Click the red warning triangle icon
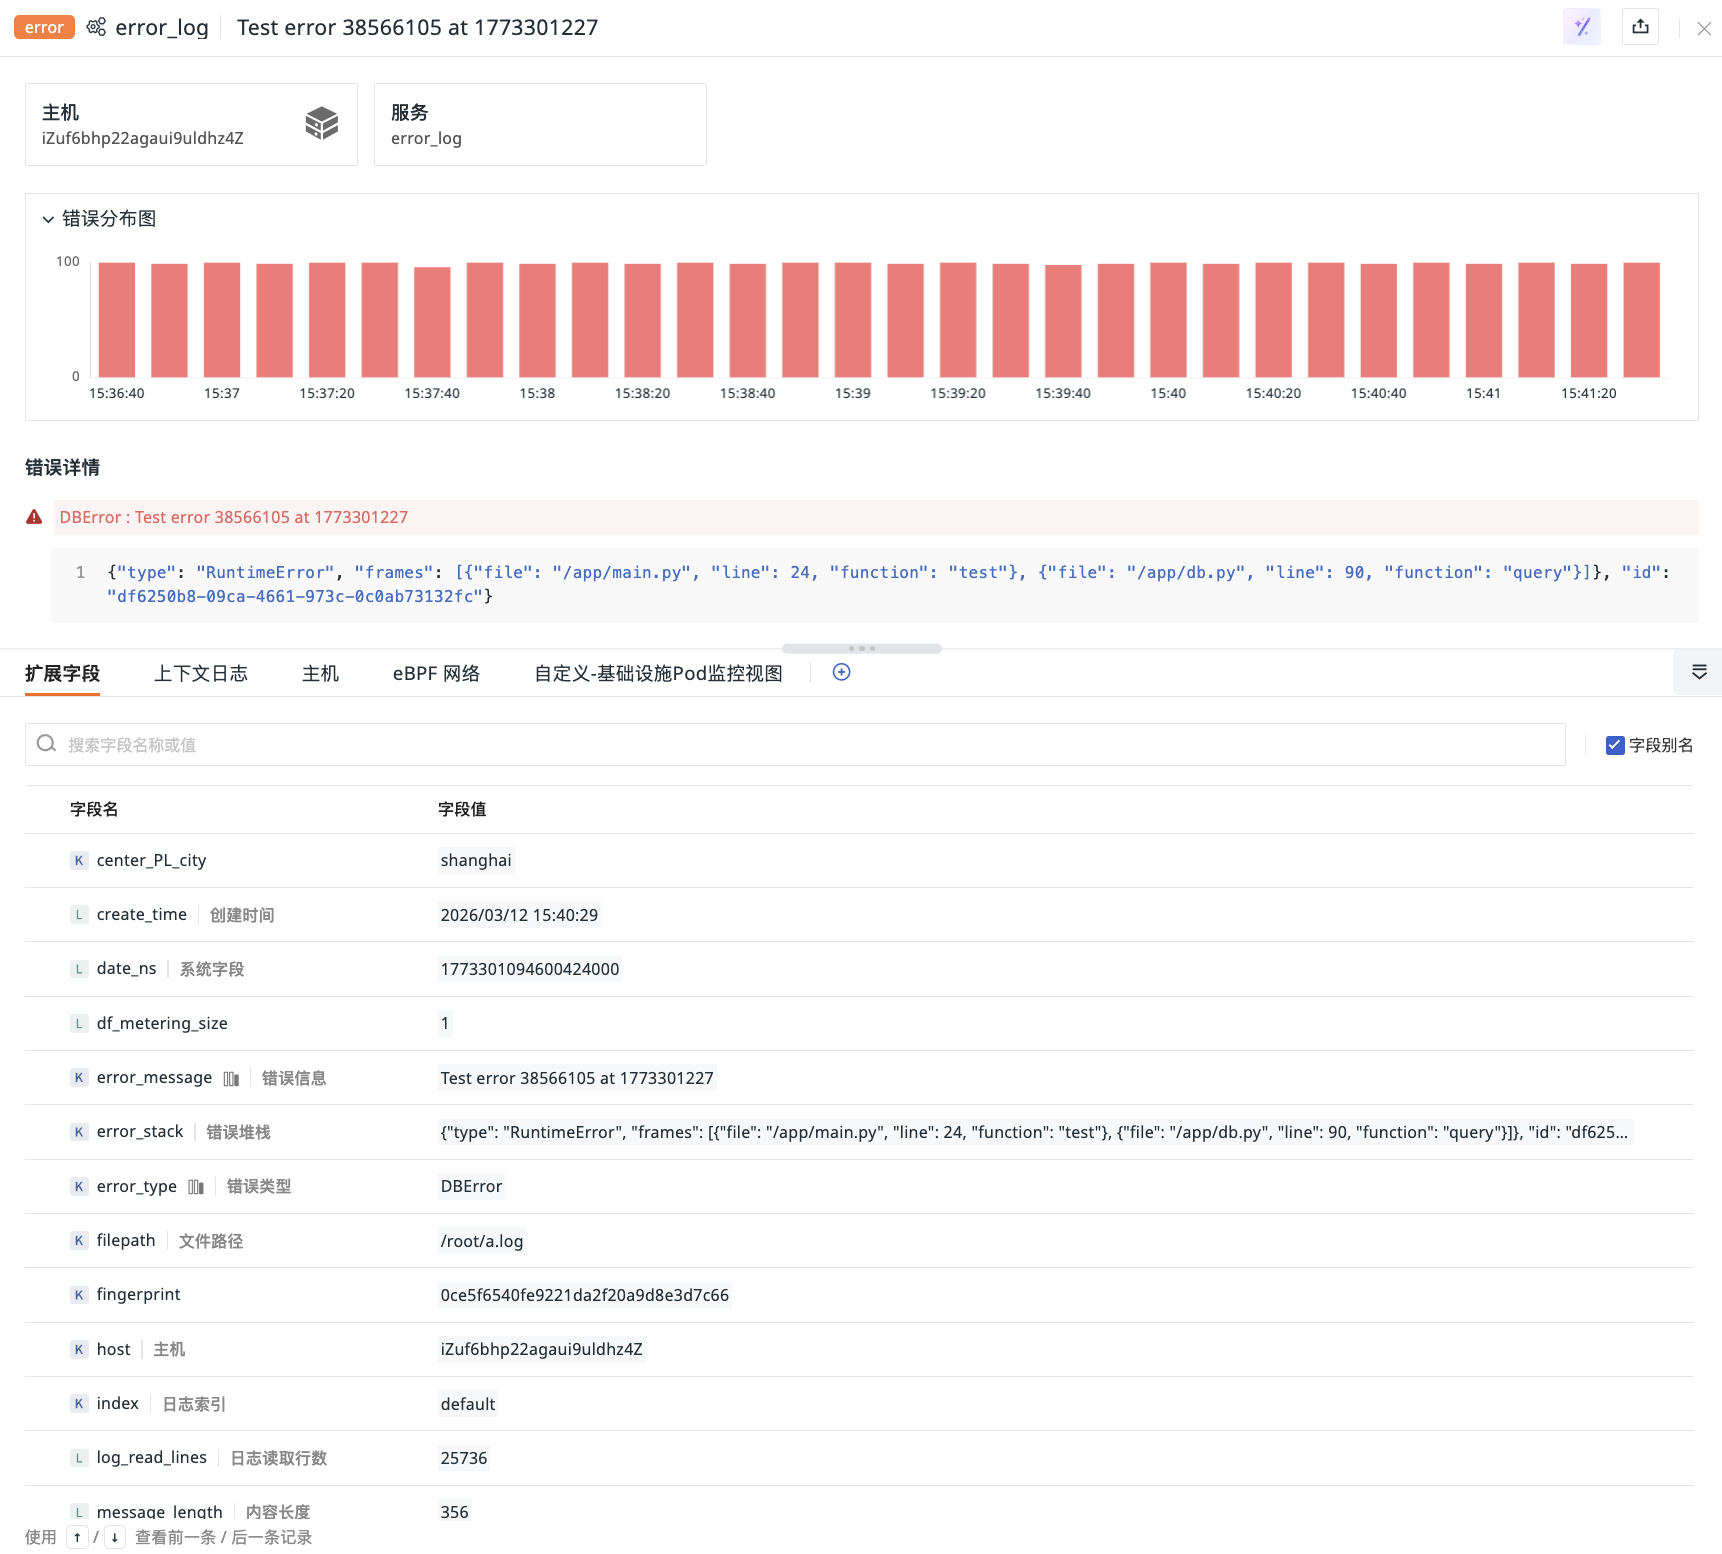Image resolution: width=1722 pixels, height=1554 pixels. click(x=34, y=517)
